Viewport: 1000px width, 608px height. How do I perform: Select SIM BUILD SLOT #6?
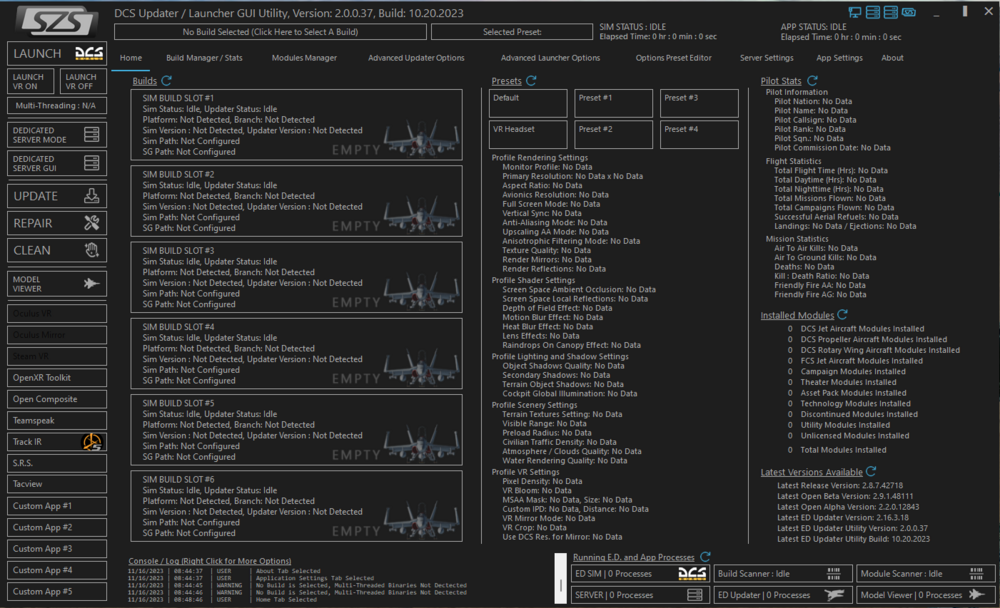point(297,507)
